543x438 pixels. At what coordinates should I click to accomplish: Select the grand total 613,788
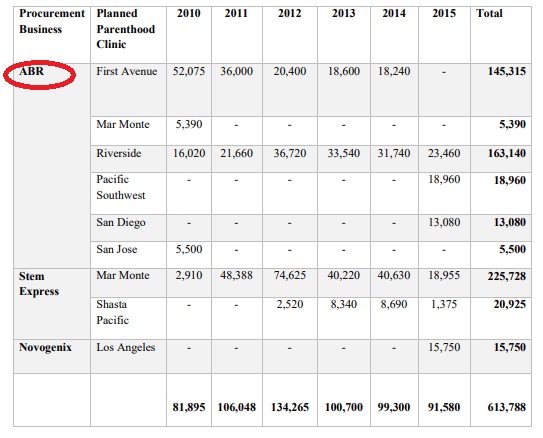click(507, 407)
